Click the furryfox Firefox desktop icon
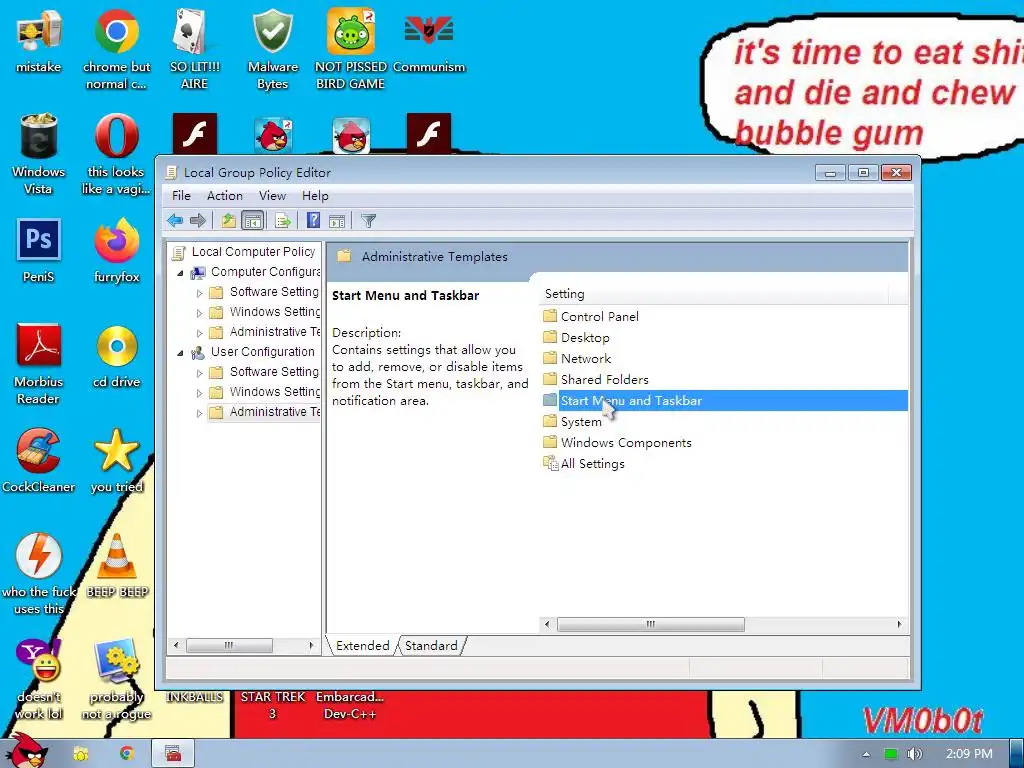This screenshot has height=768, width=1024. tap(116, 251)
